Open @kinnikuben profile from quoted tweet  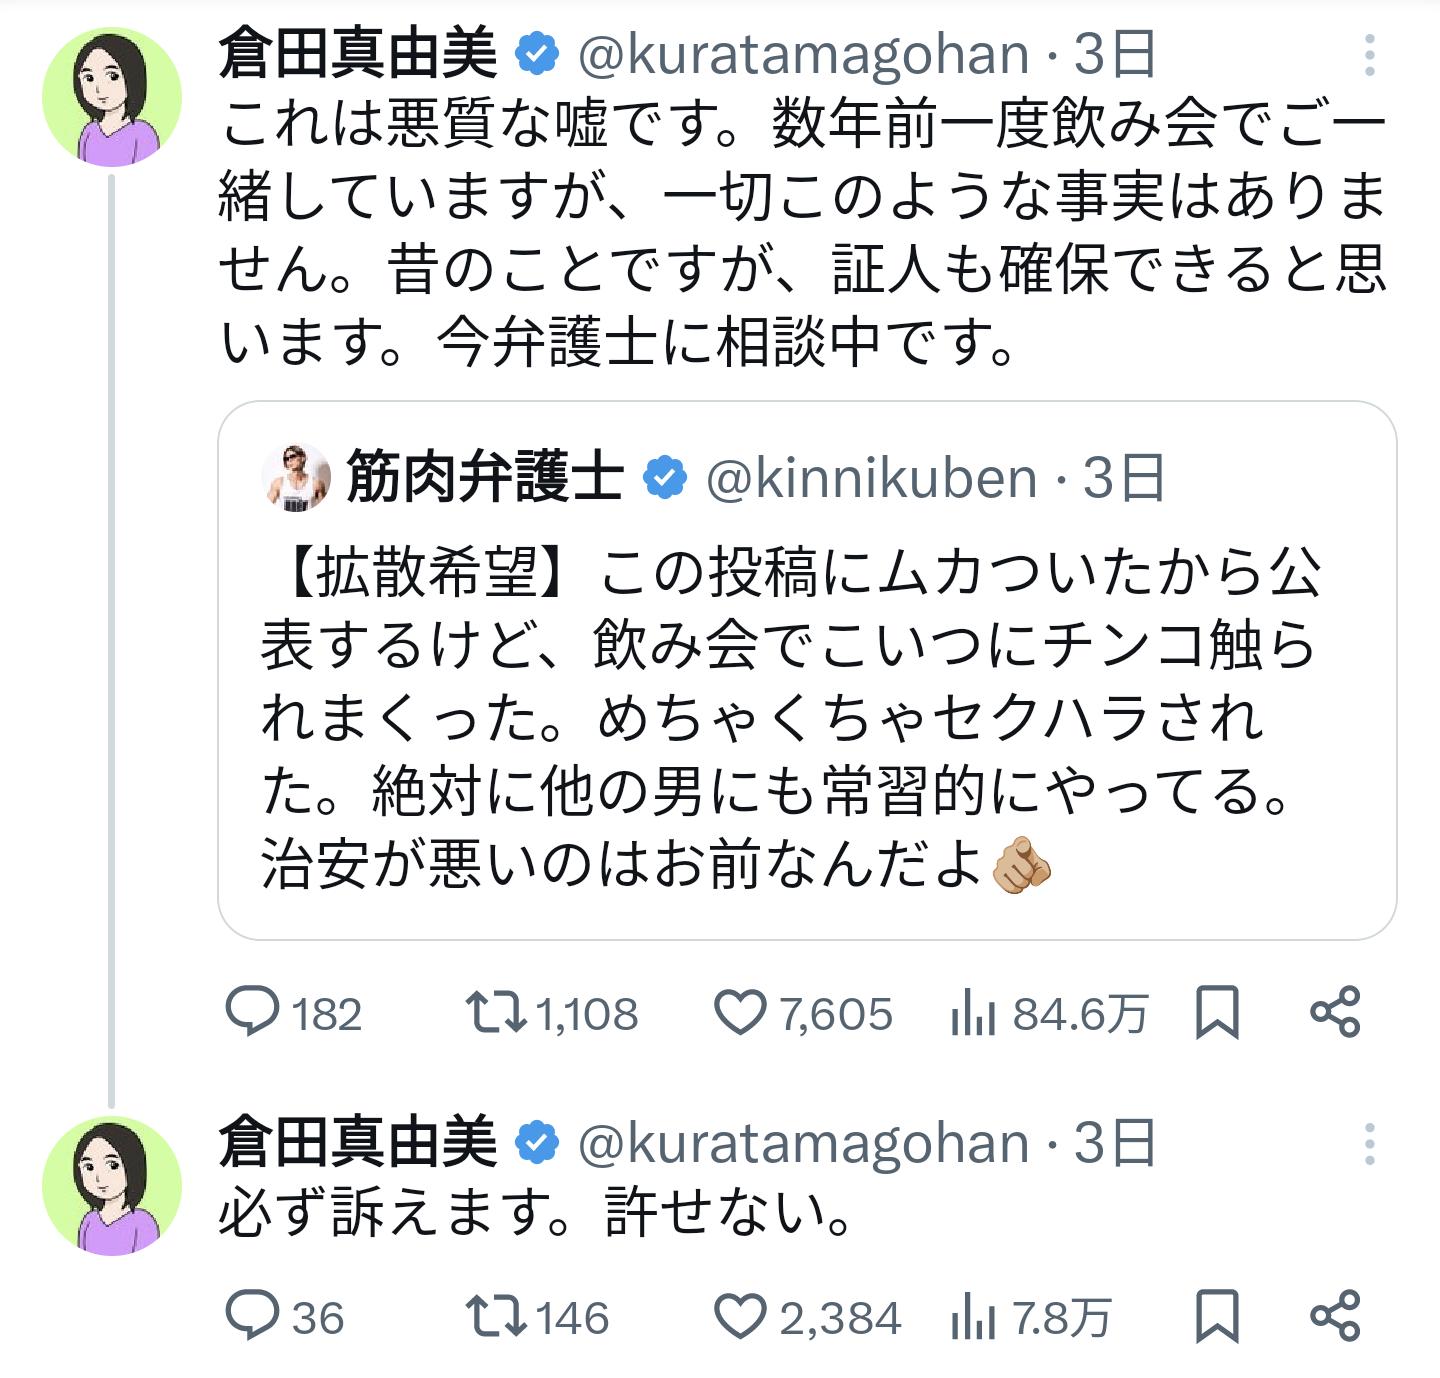click(871, 479)
